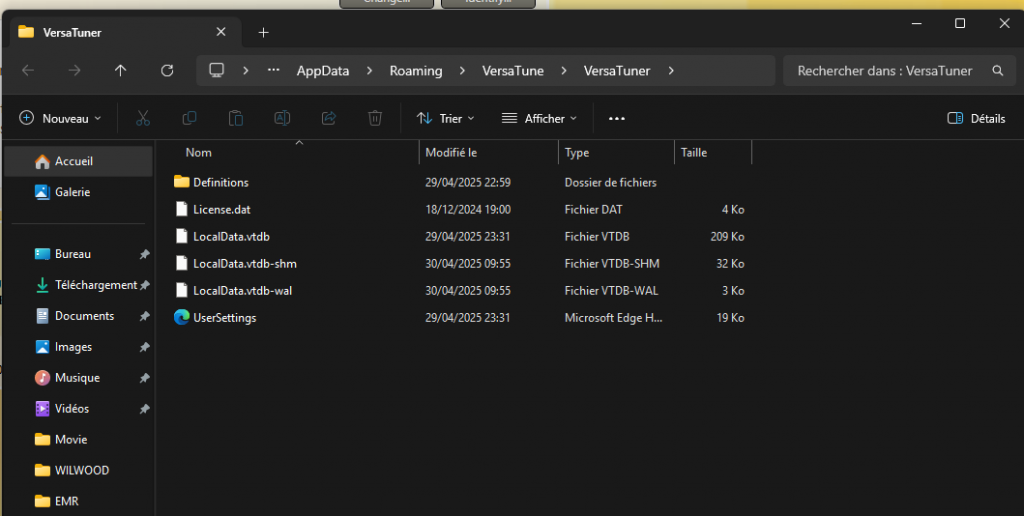Expand chevron after VersaTune in path
This screenshot has height=516, width=1024.
point(564,71)
